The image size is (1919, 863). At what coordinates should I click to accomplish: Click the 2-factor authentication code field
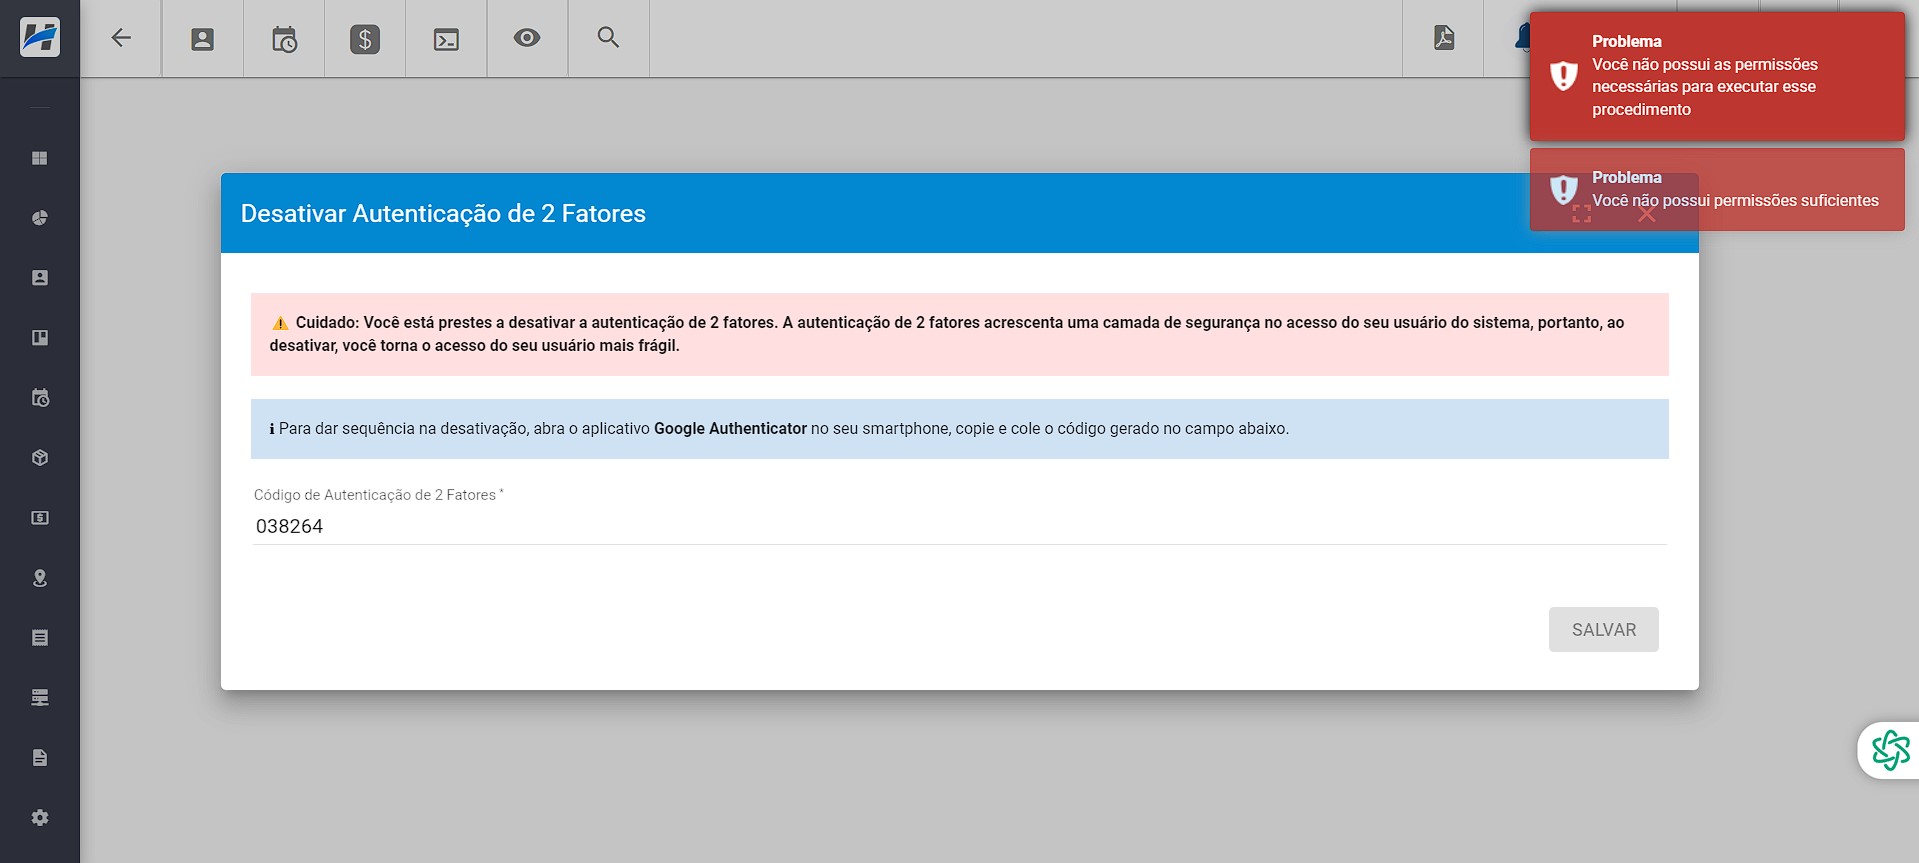point(960,526)
